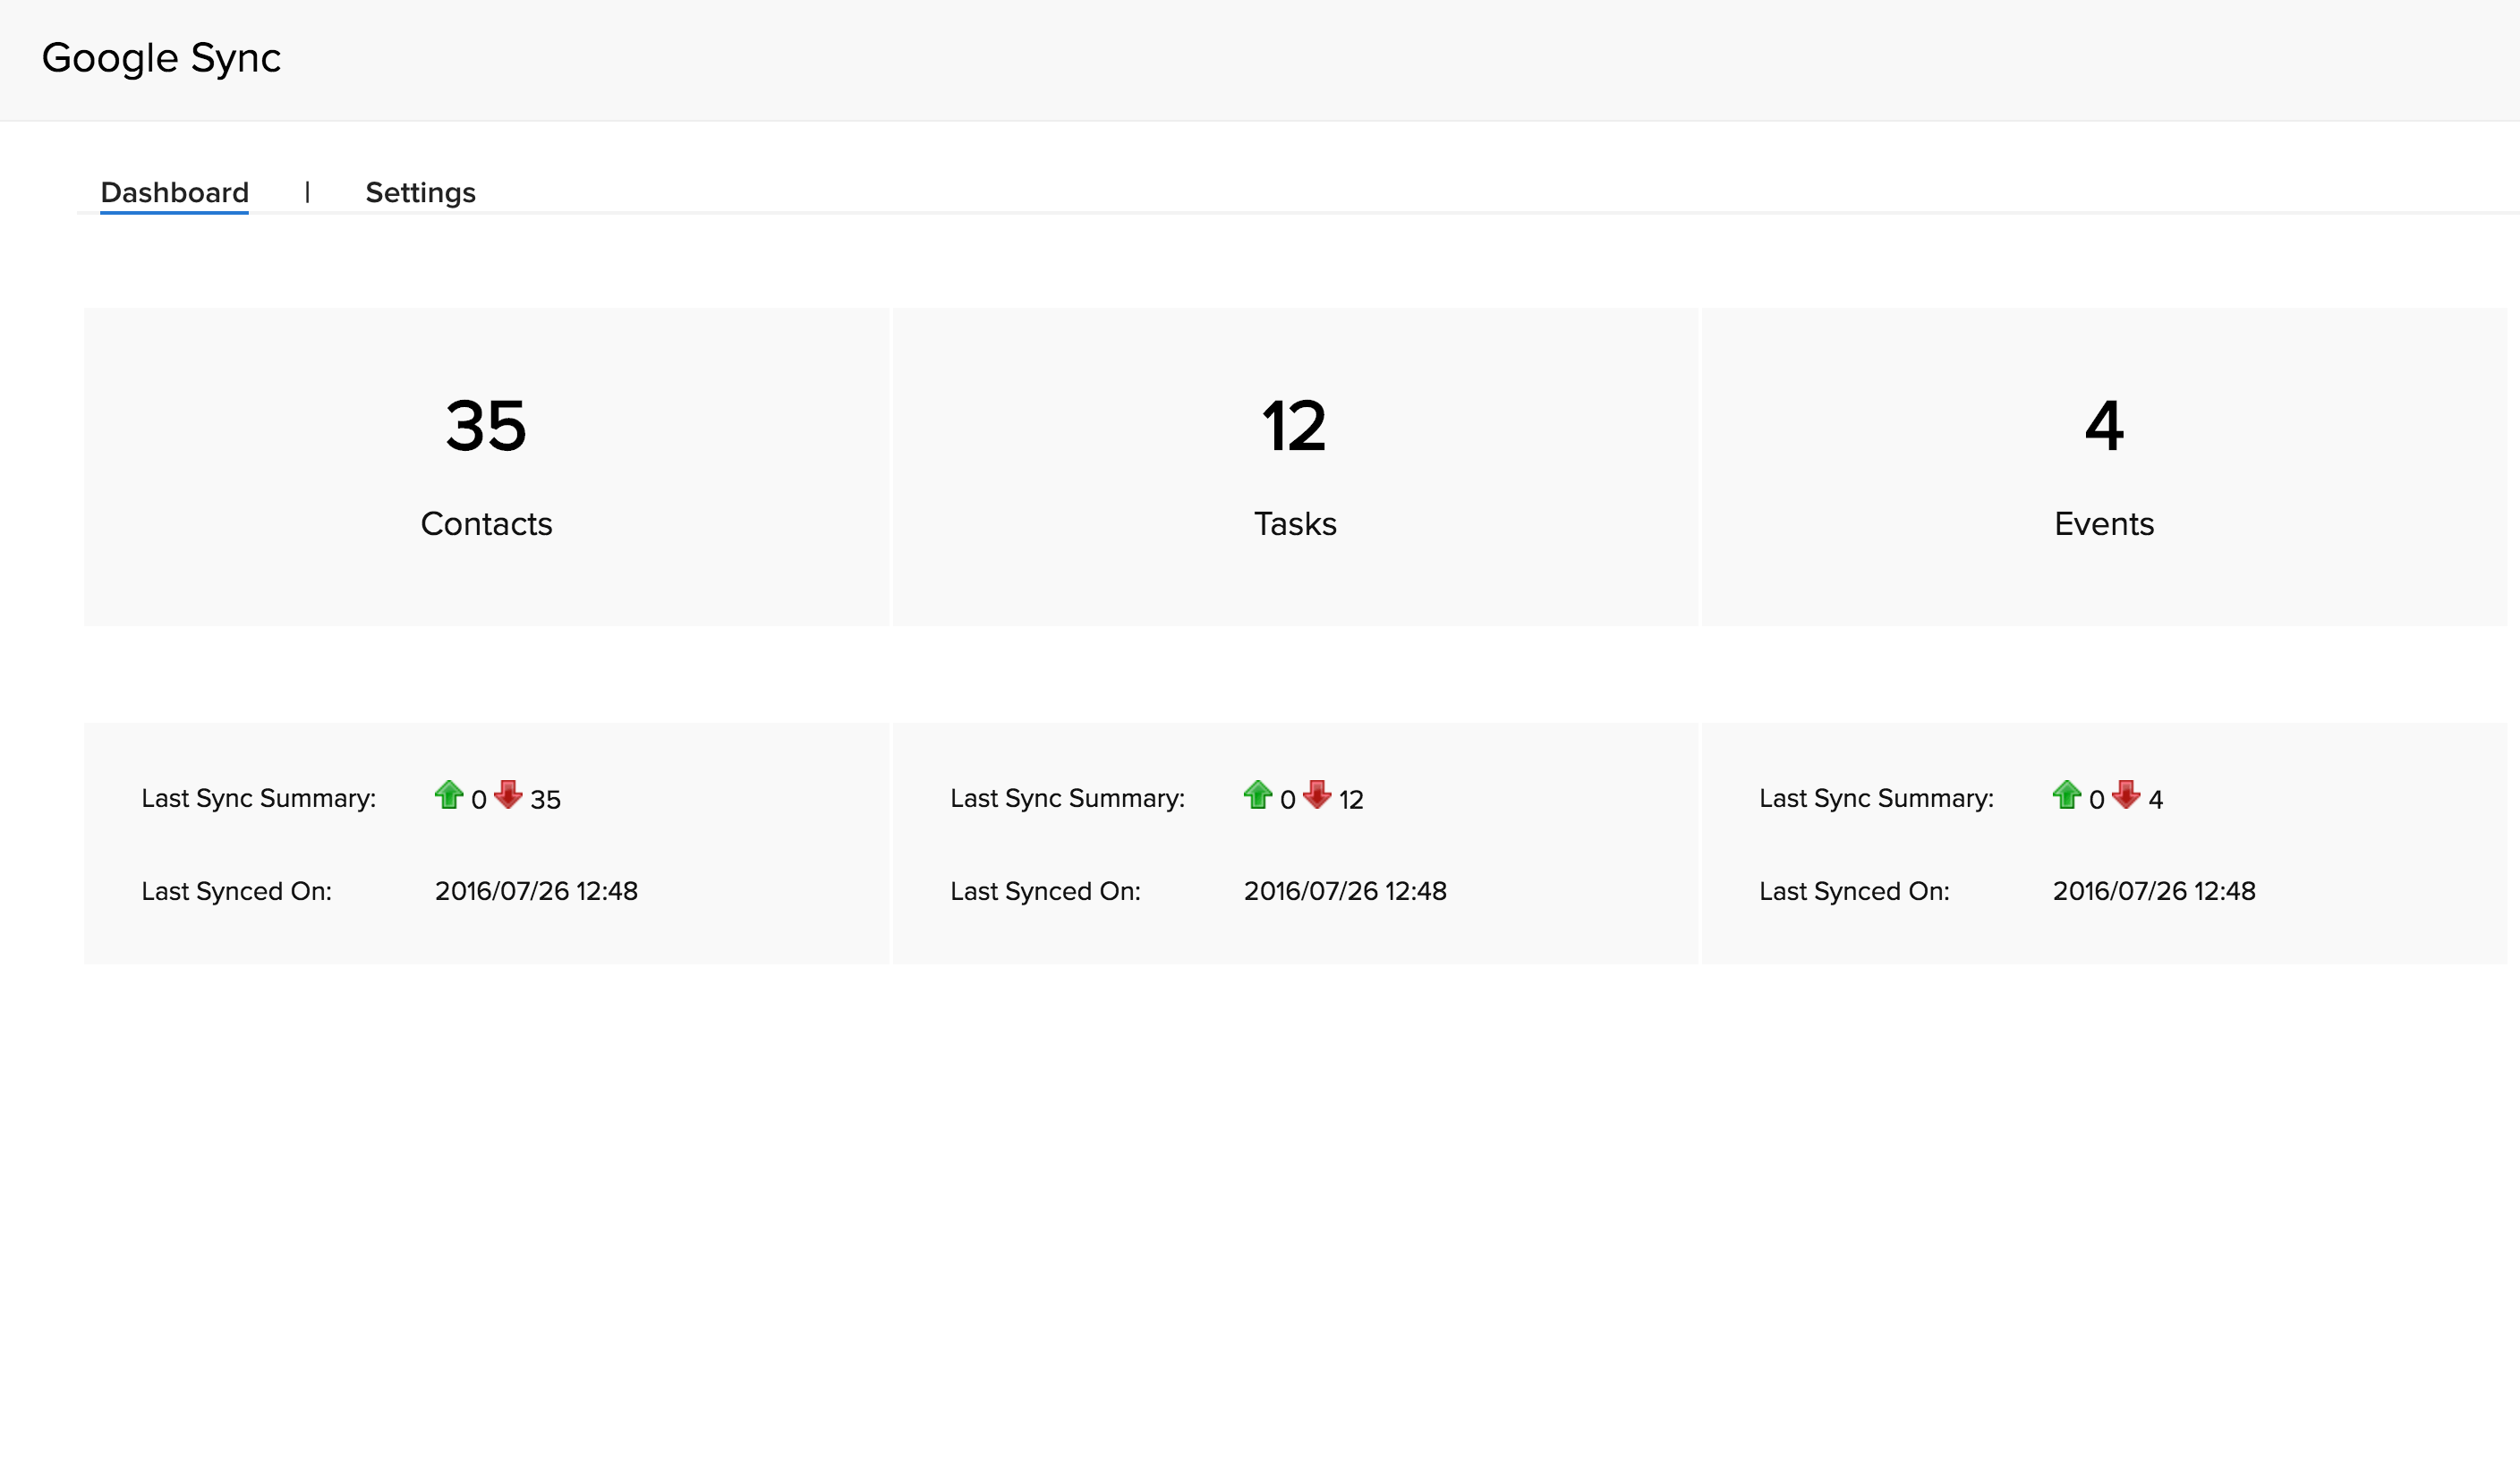This screenshot has height=1460, width=2520.
Task: Click the red down arrow in Contacts summary
Action: coord(508,796)
